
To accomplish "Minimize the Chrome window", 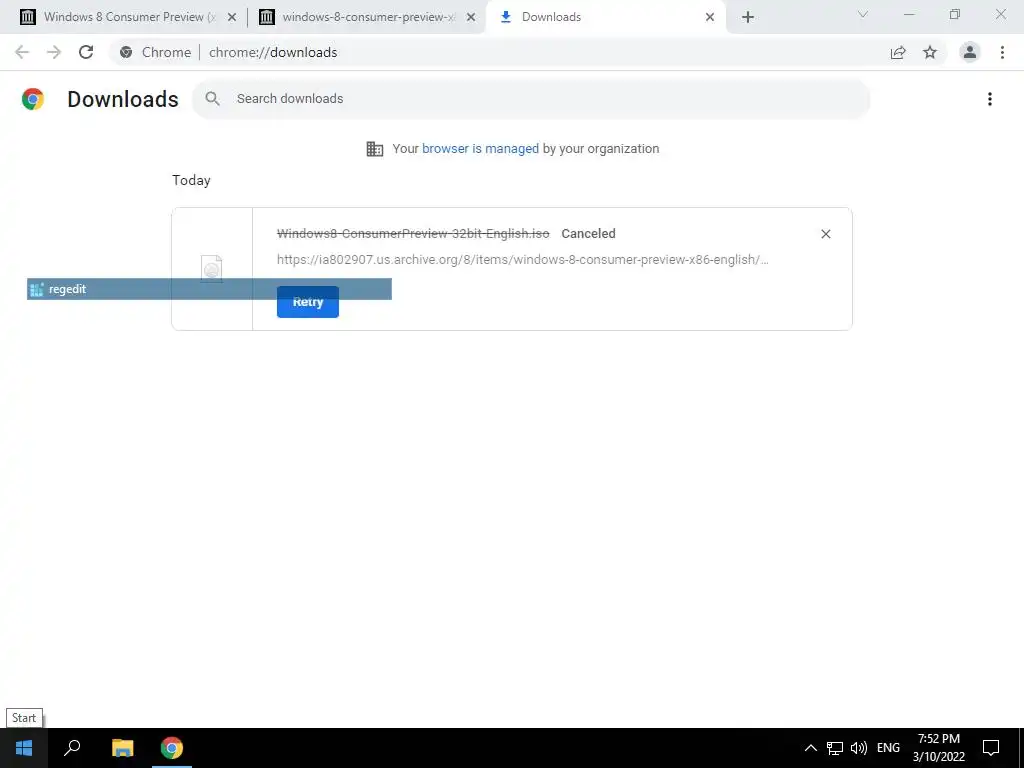I will click(909, 14).
